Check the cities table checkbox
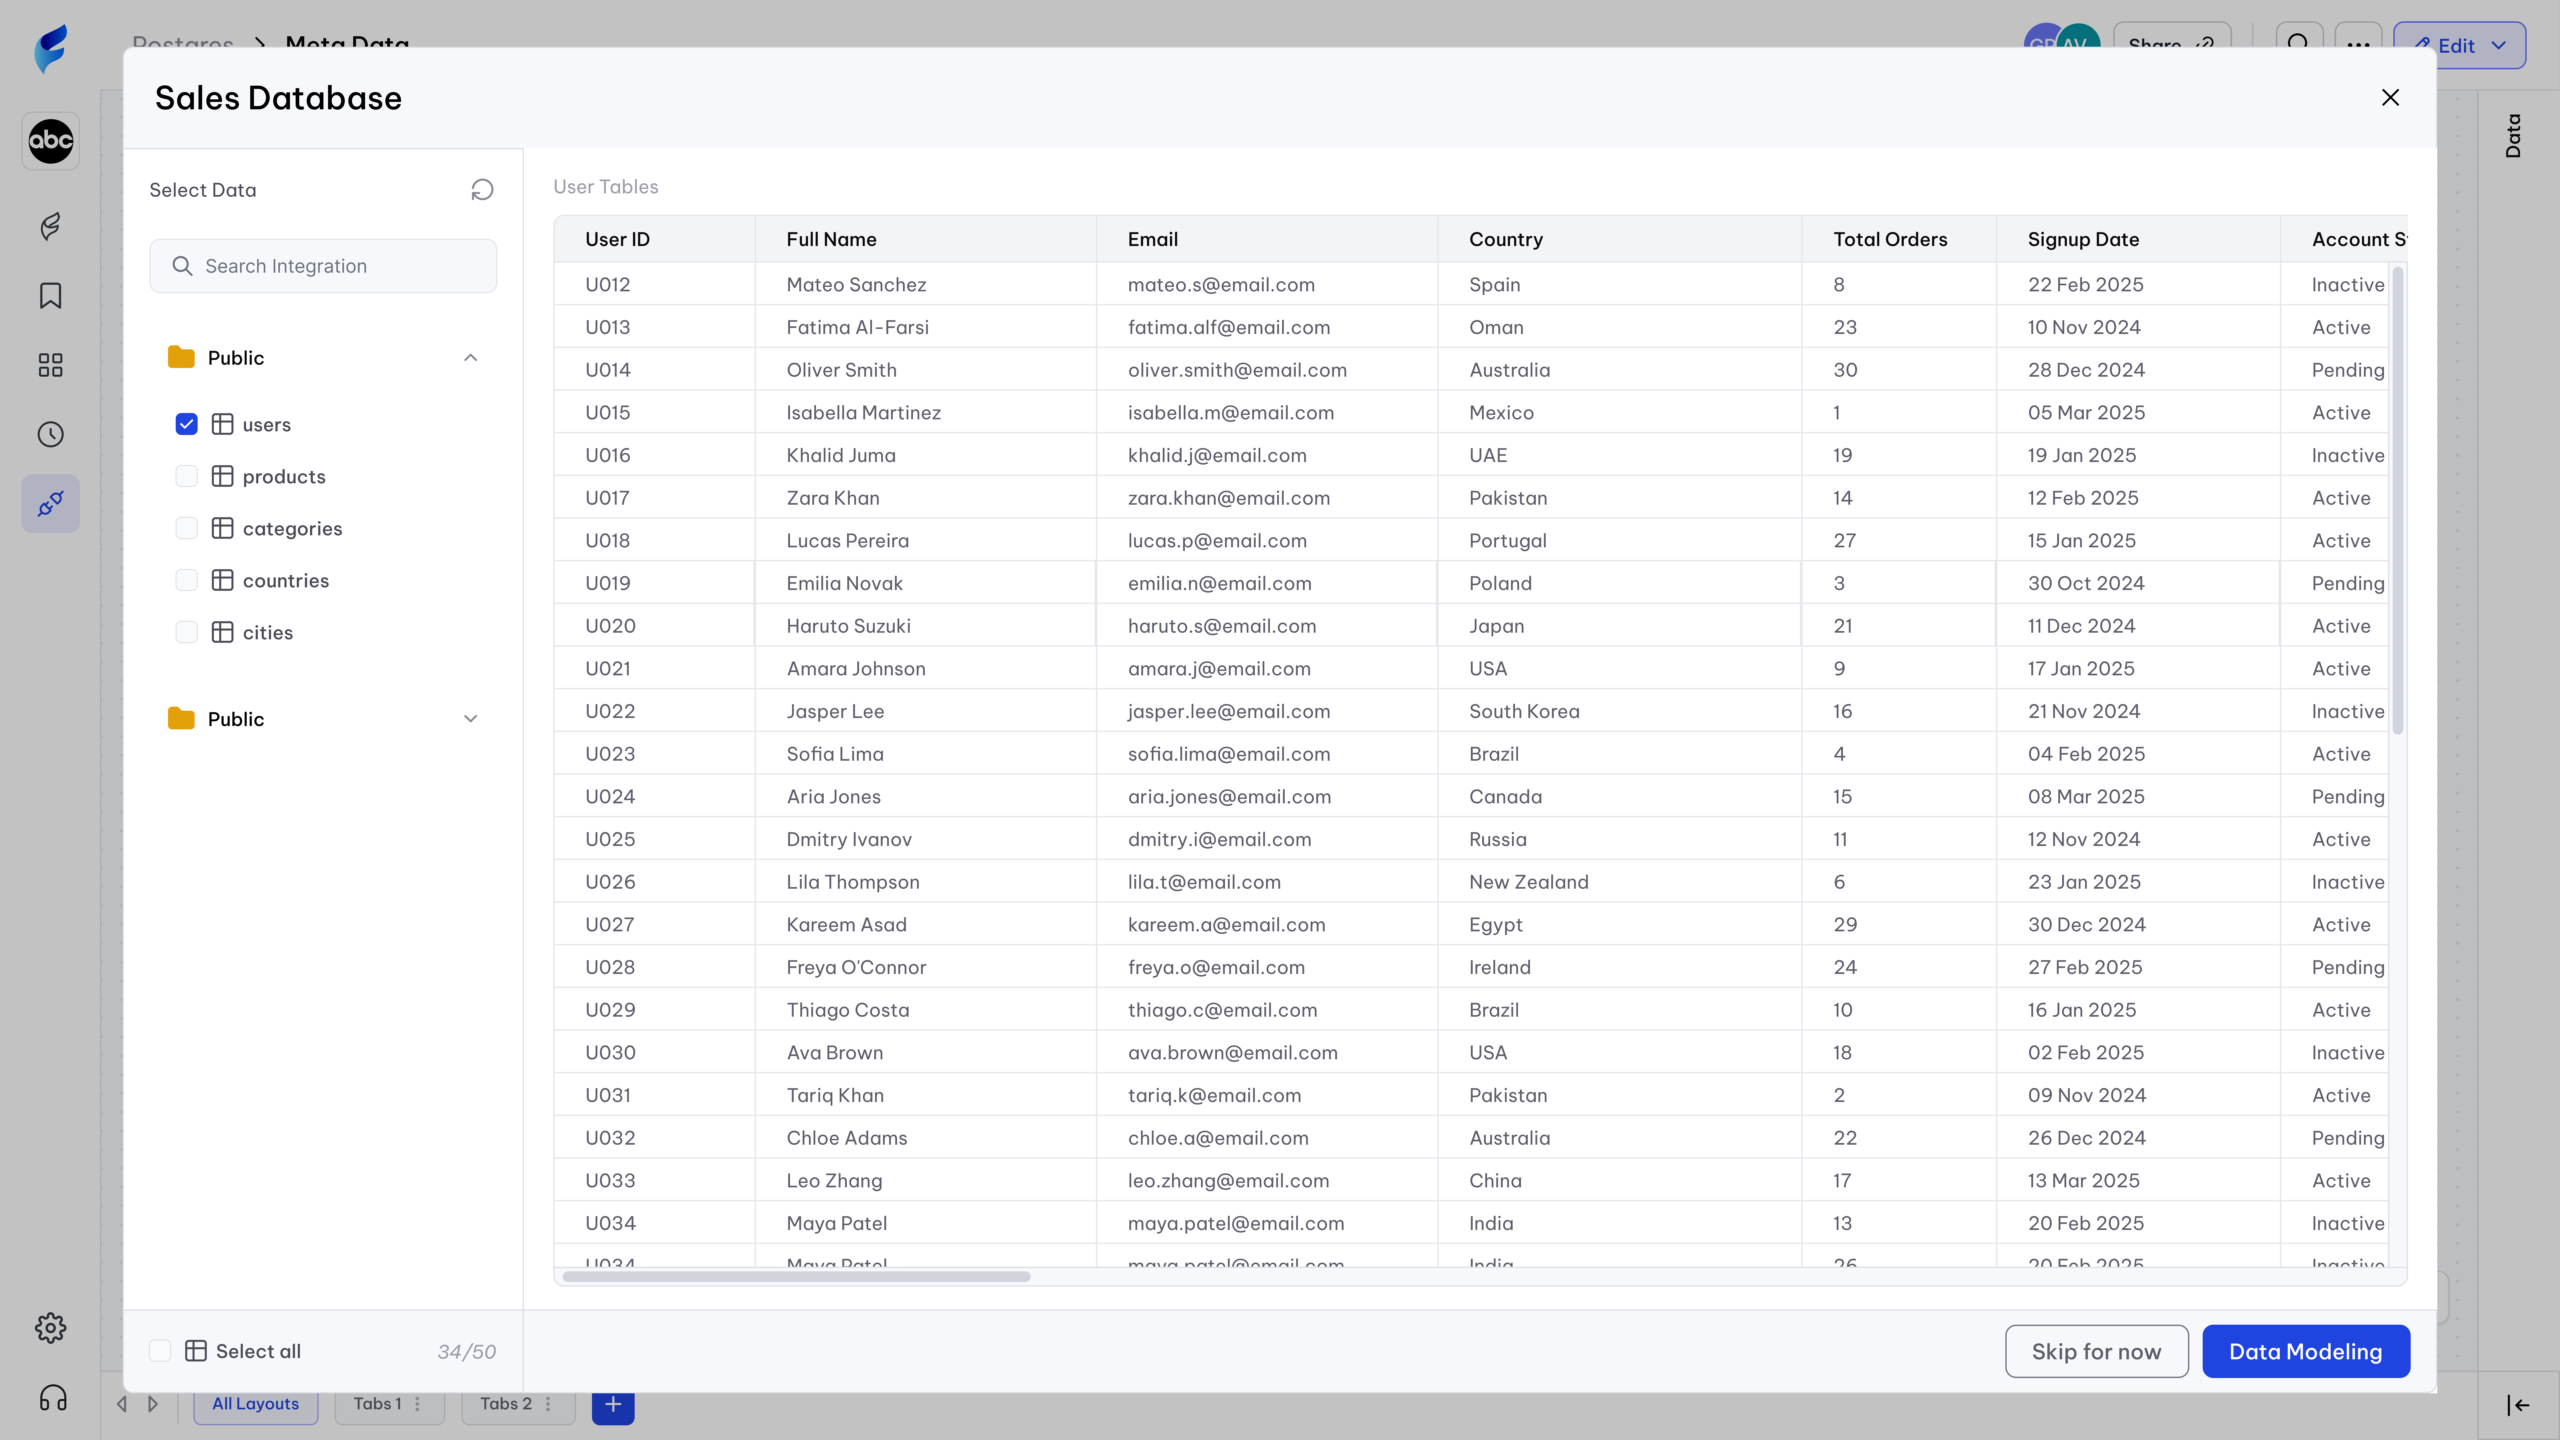The width and height of the screenshot is (2560, 1440). coord(186,632)
